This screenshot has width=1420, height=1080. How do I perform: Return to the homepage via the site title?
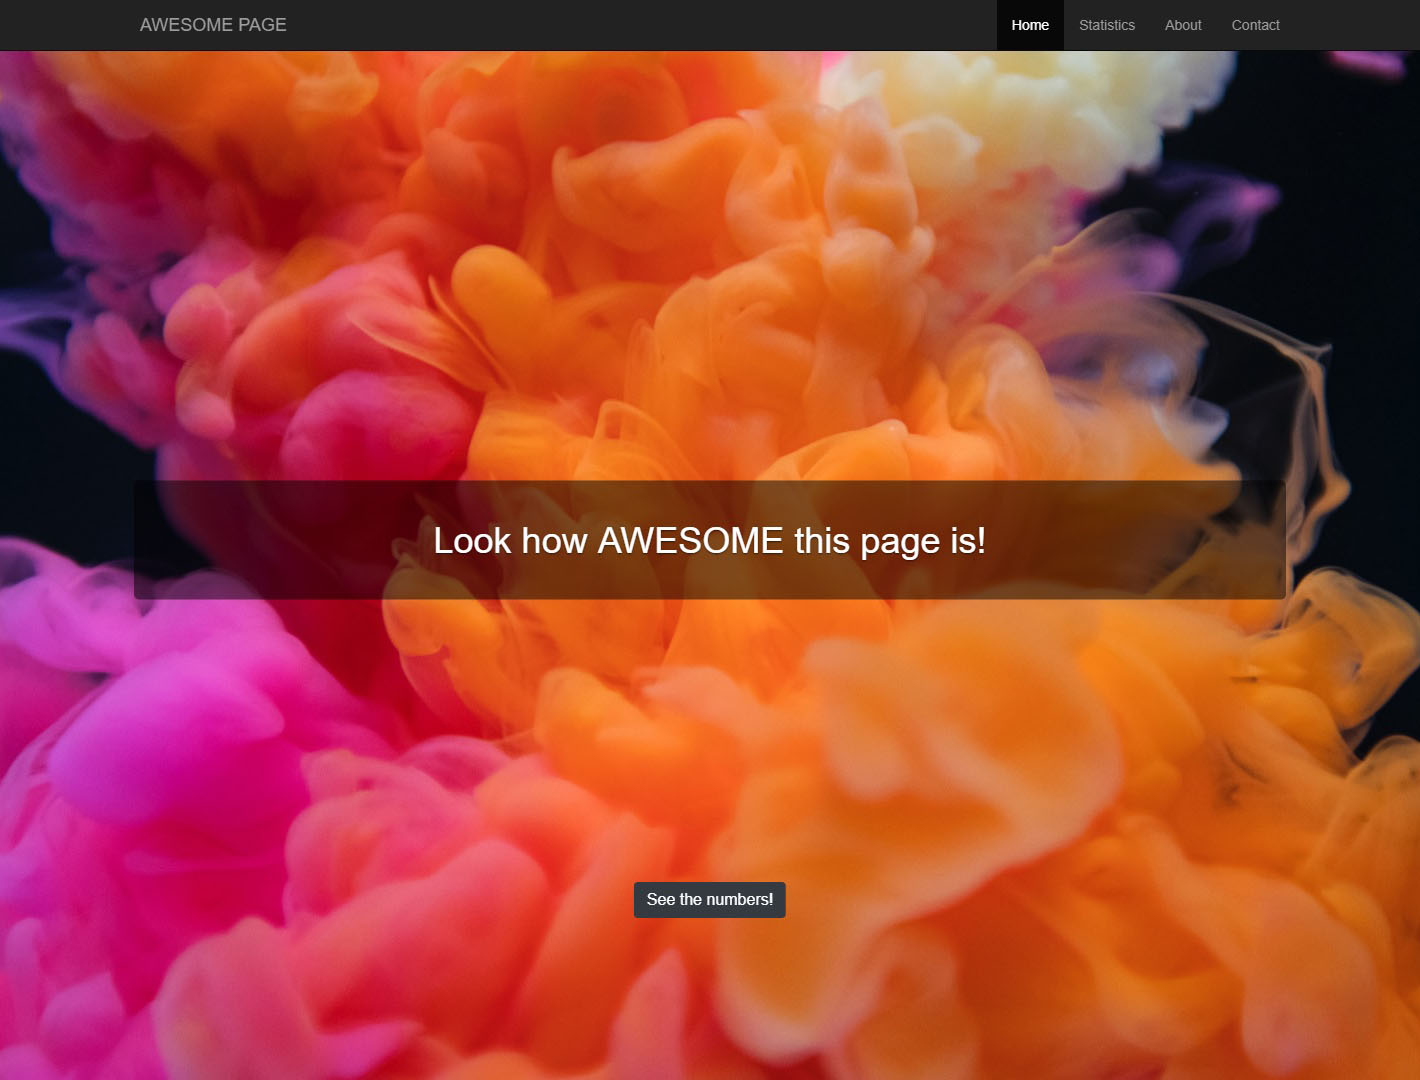tap(213, 25)
